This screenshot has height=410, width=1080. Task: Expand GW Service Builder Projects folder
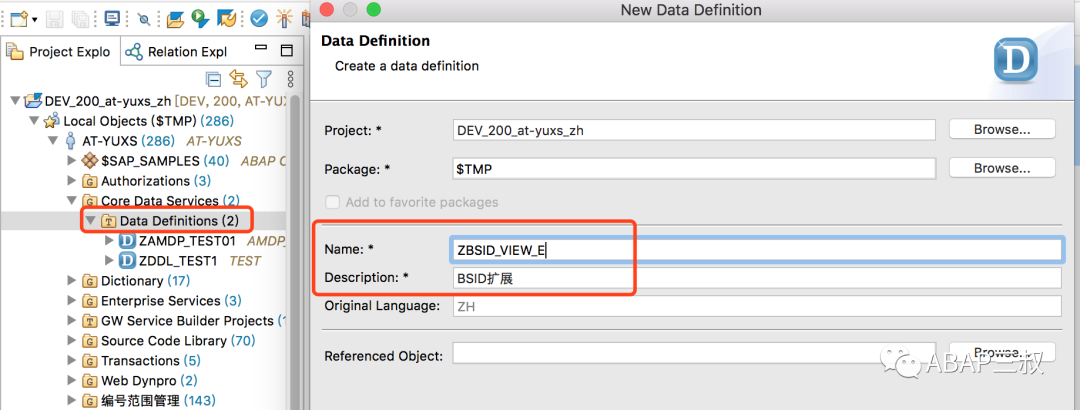pyautogui.click(x=72, y=320)
